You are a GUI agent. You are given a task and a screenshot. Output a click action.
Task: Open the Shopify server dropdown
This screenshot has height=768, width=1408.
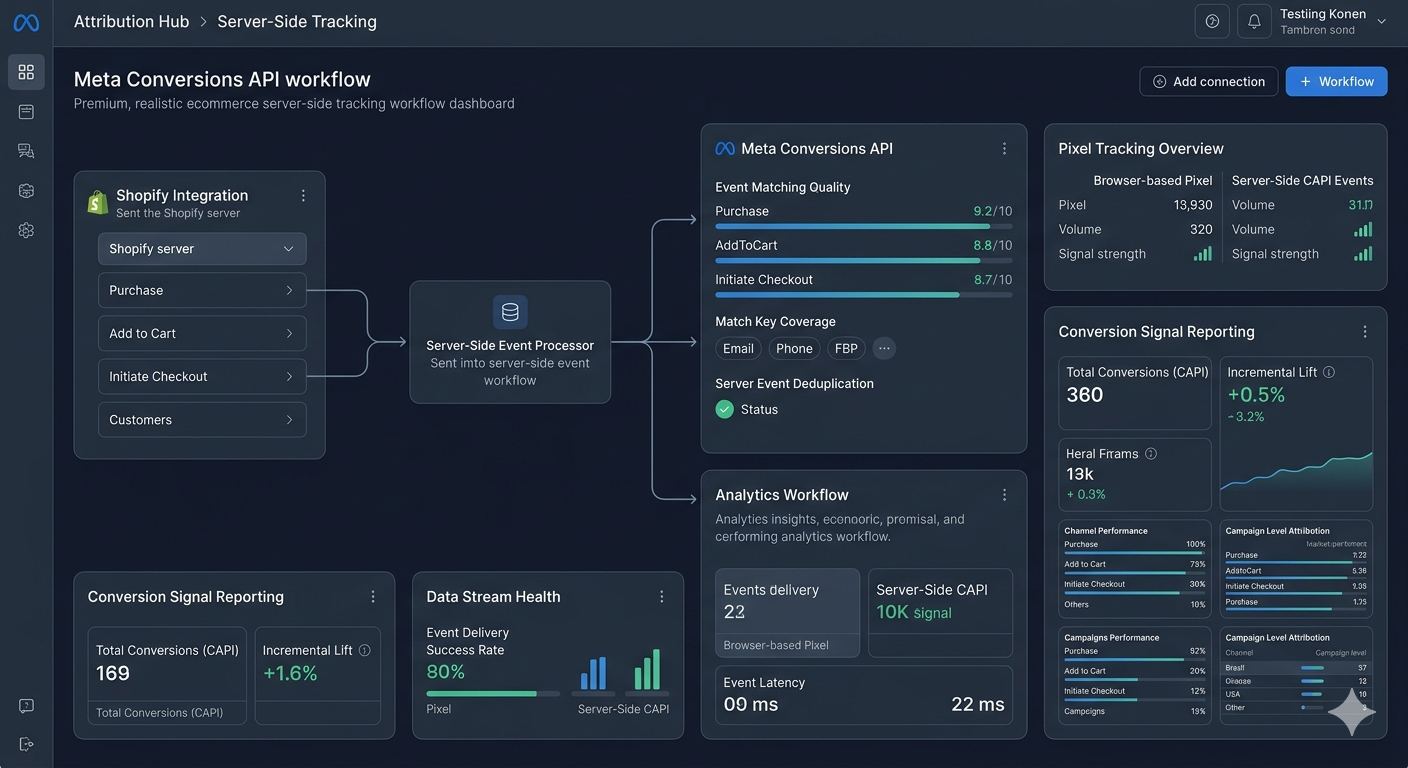[202, 248]
